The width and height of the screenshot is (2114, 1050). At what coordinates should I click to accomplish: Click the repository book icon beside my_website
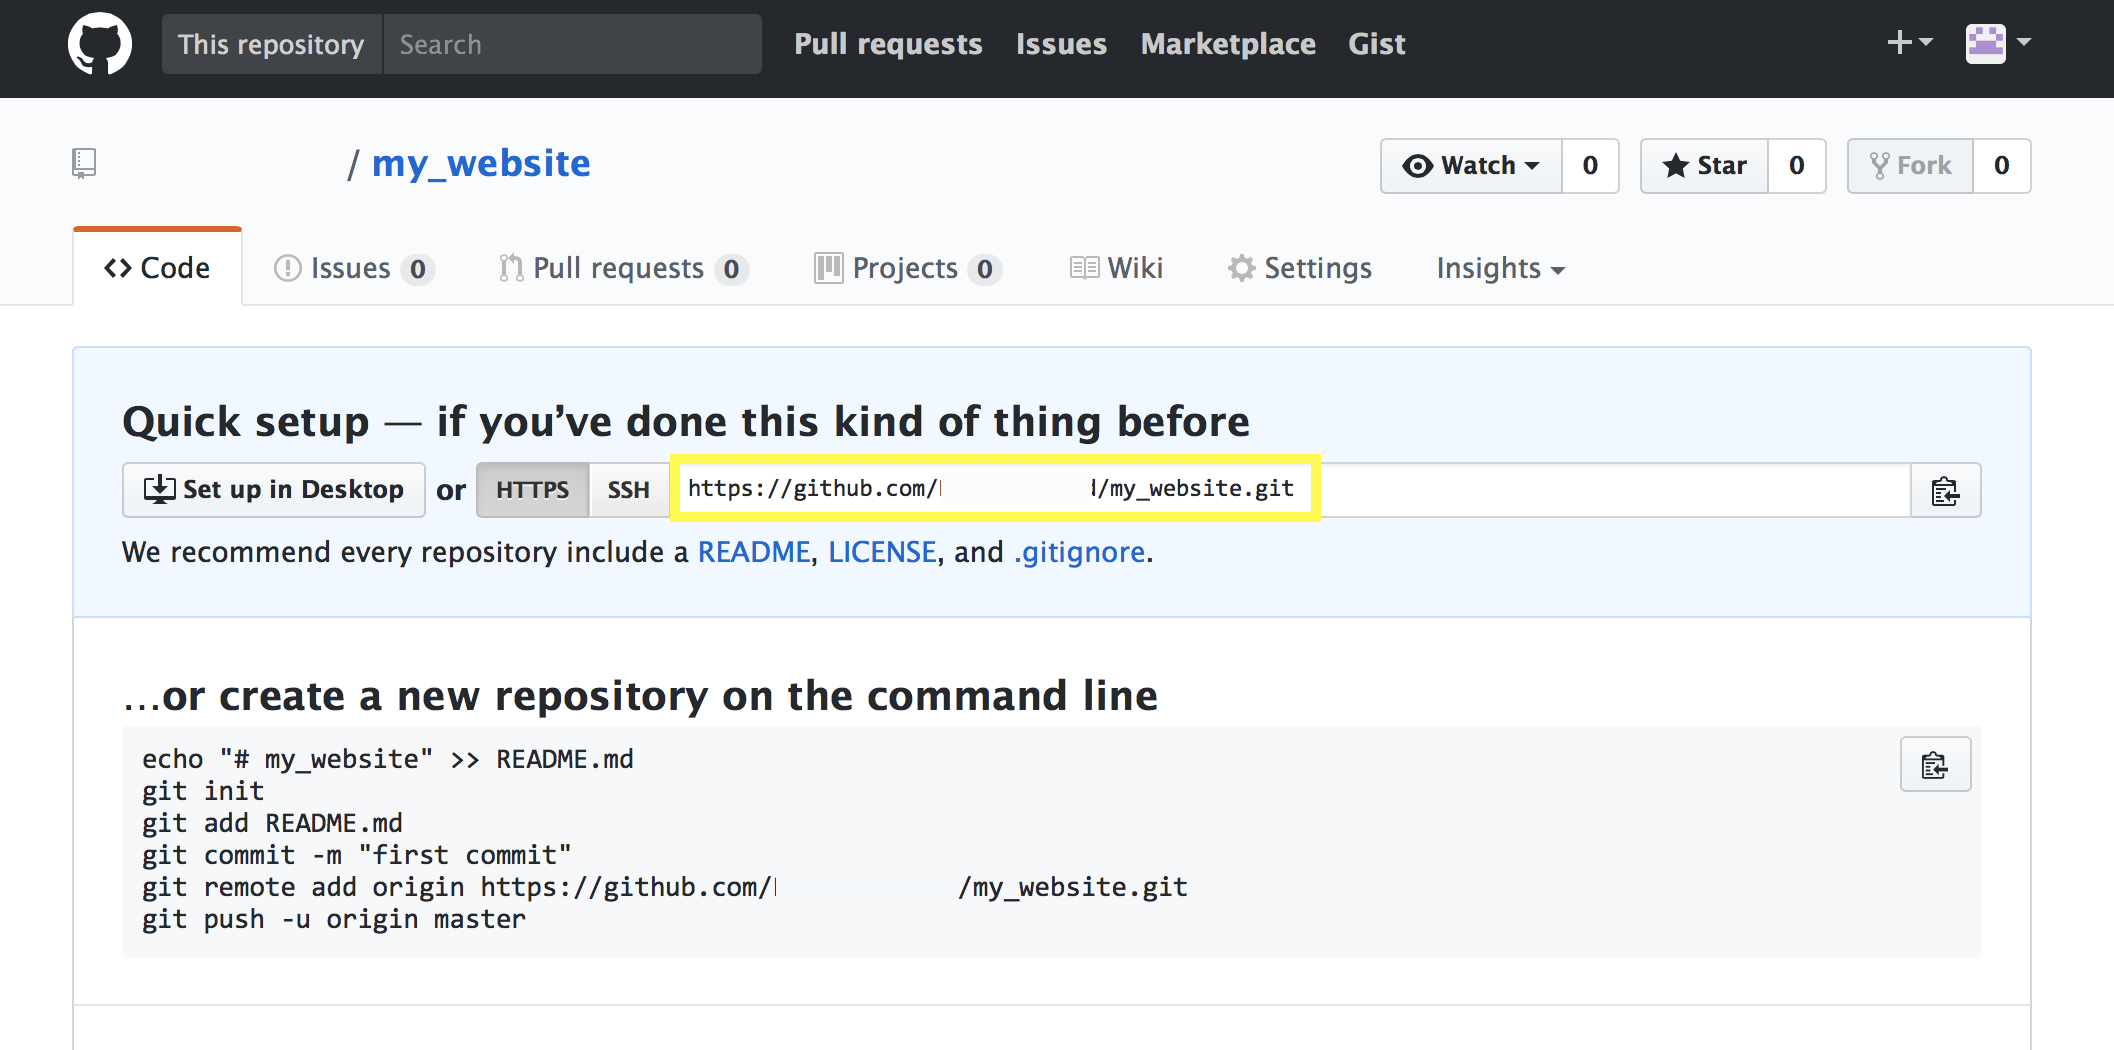point(84,163)
